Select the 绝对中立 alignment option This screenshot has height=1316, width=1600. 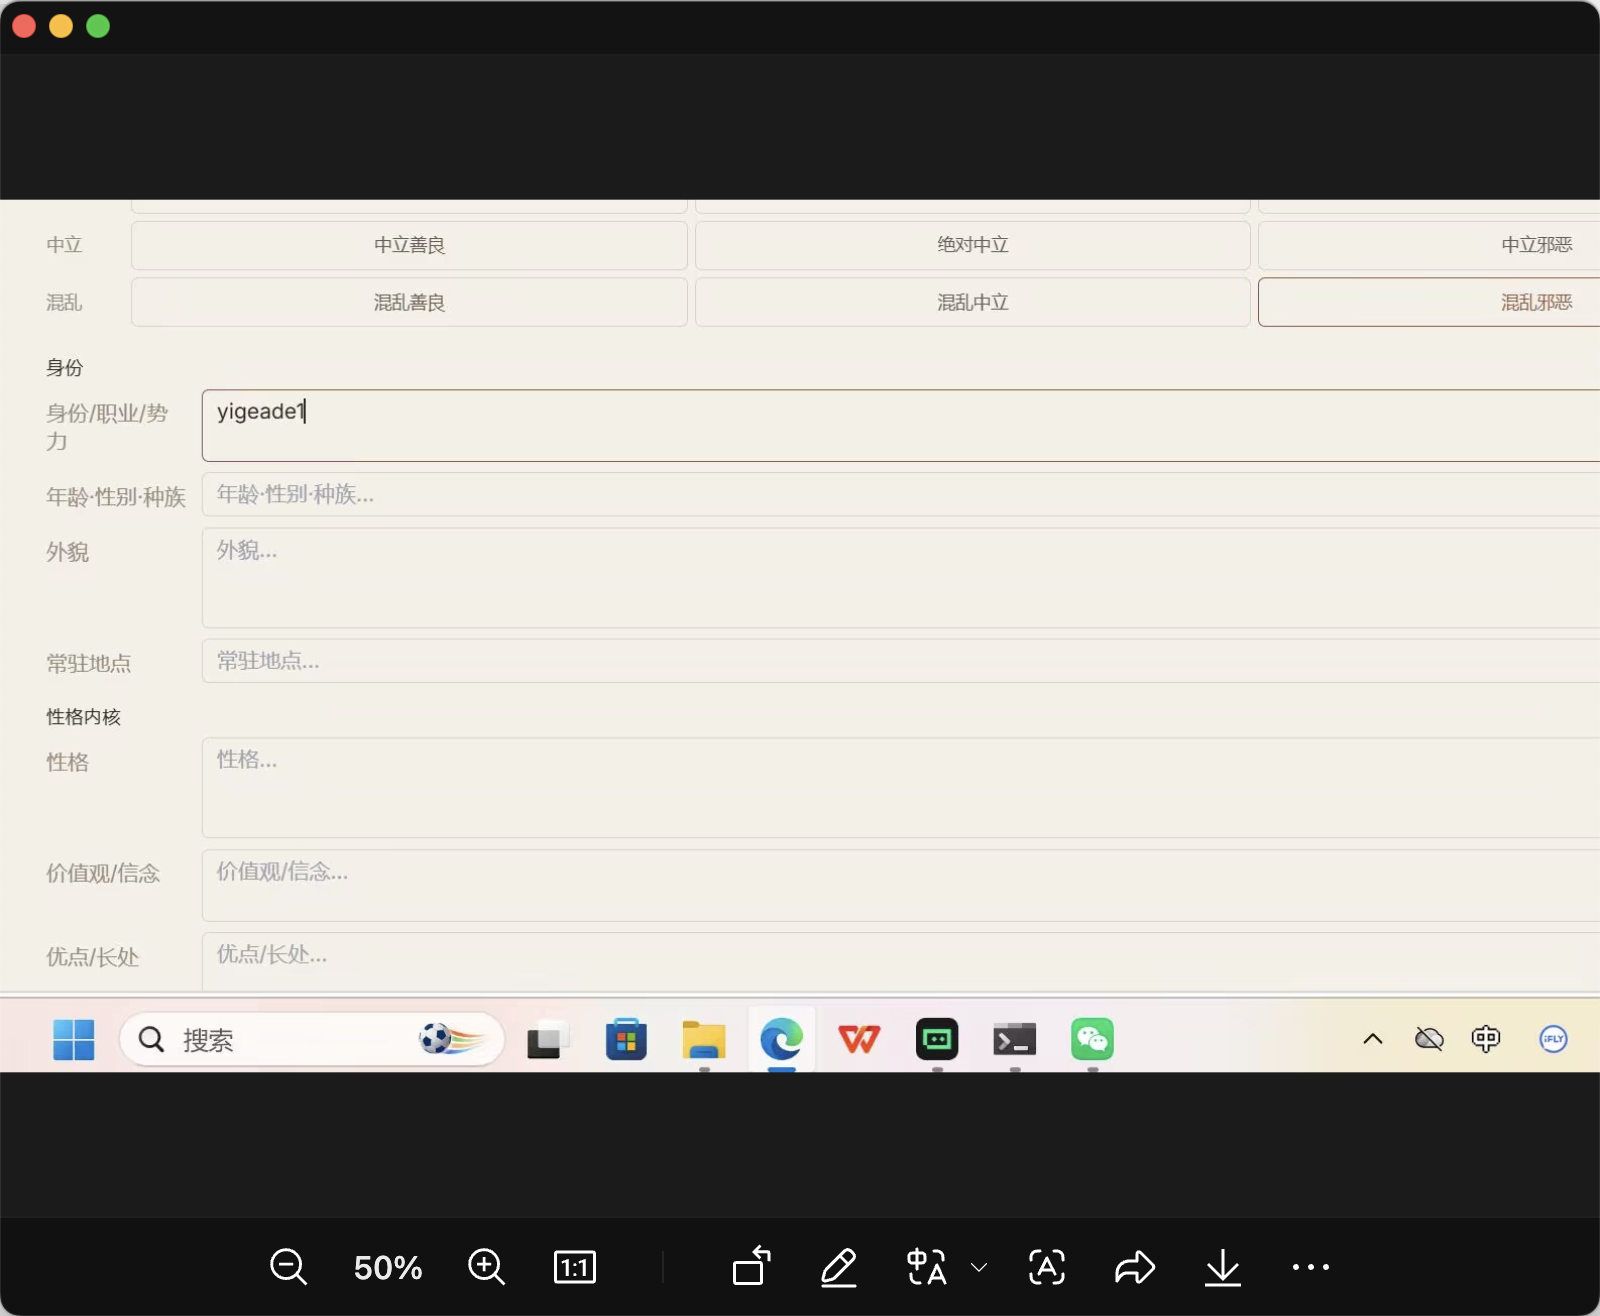pos(973,245)
